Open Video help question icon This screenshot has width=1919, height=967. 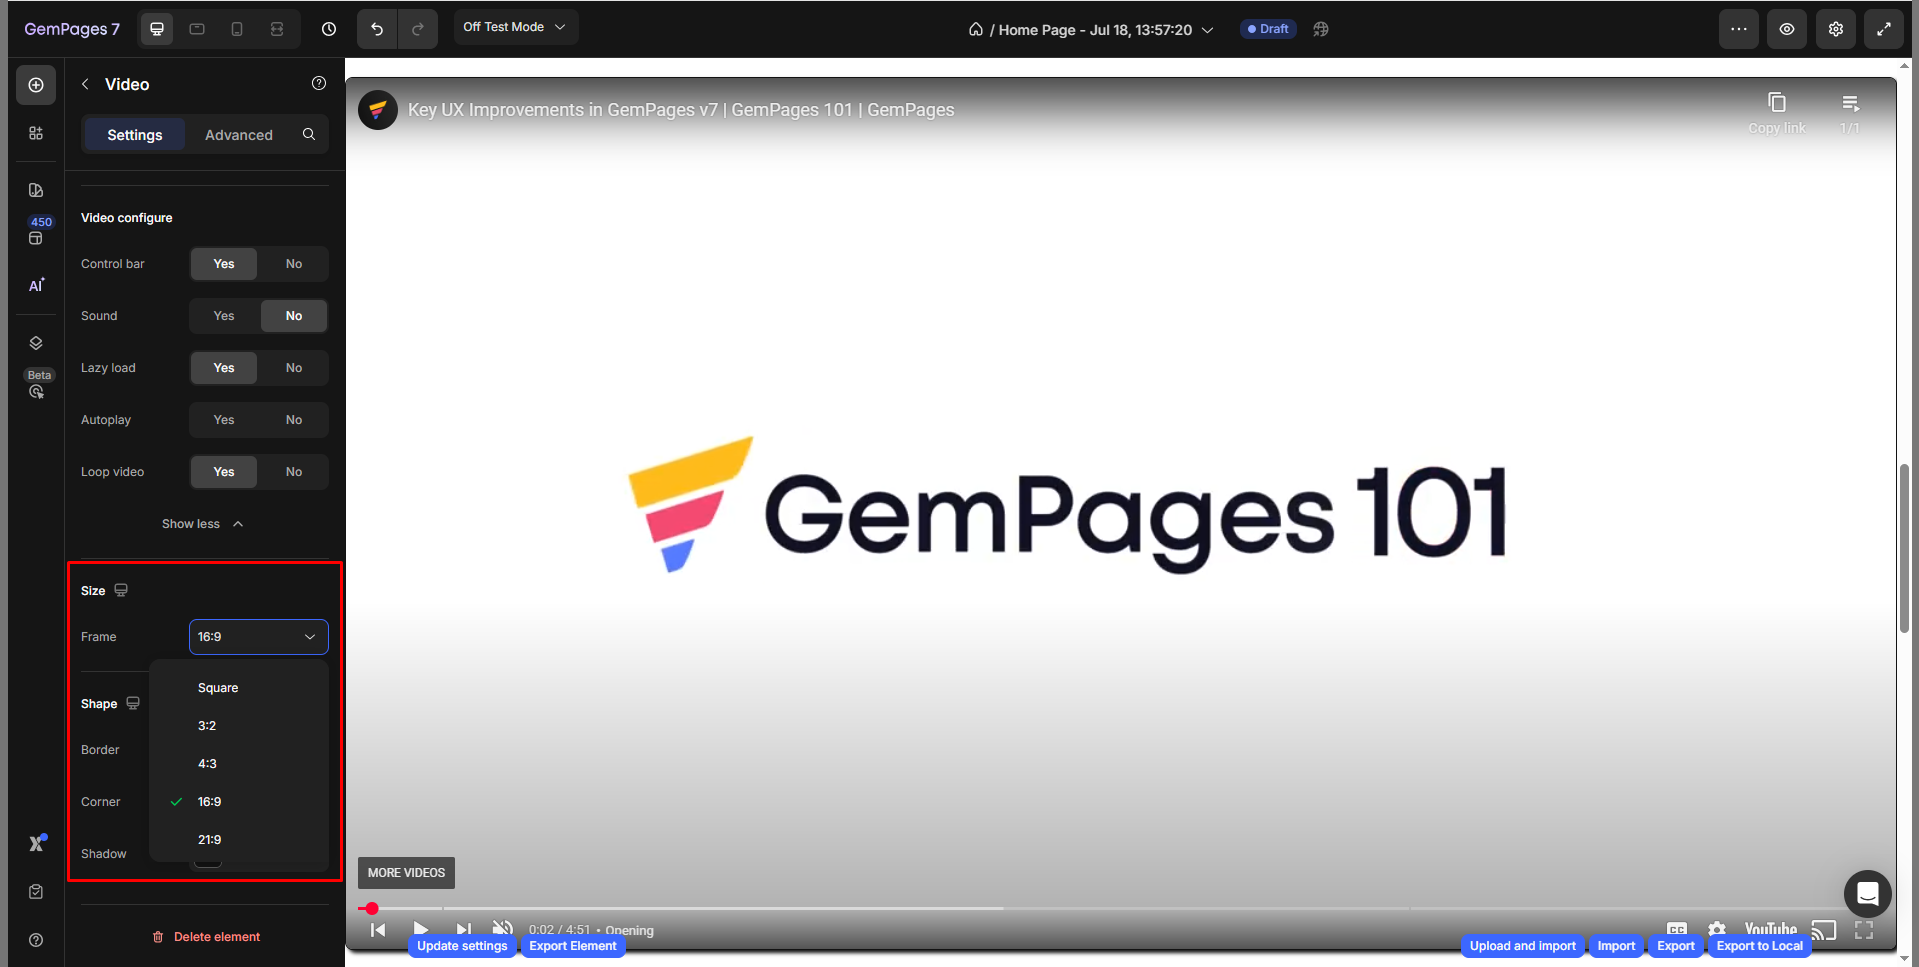(319, 83)
